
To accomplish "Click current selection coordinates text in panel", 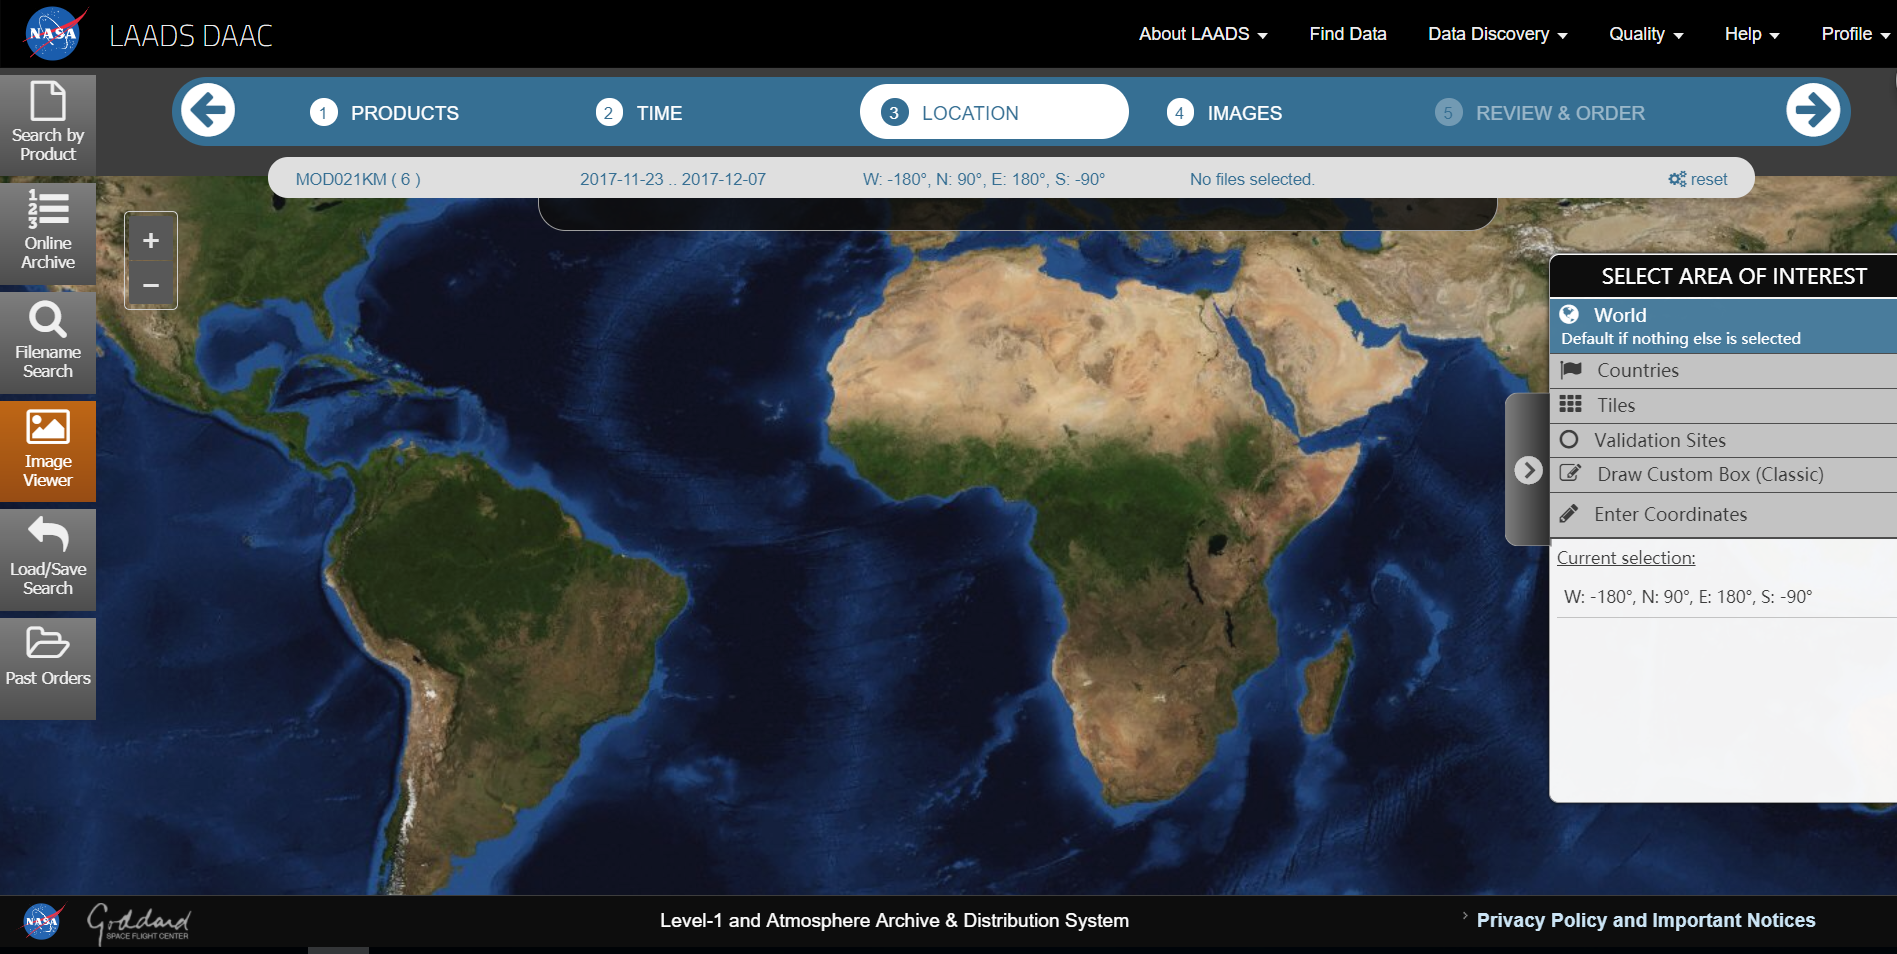I will coord(1688,597).
